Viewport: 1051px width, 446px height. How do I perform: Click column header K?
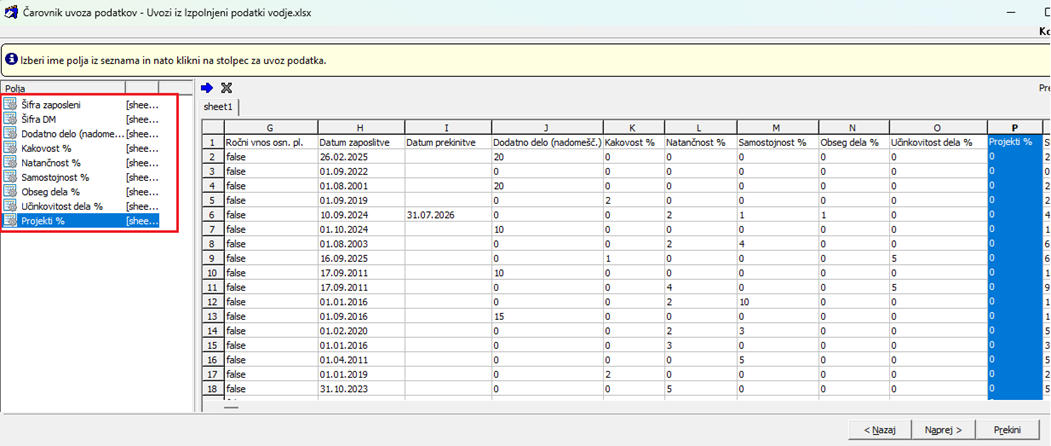pos(633,127)
